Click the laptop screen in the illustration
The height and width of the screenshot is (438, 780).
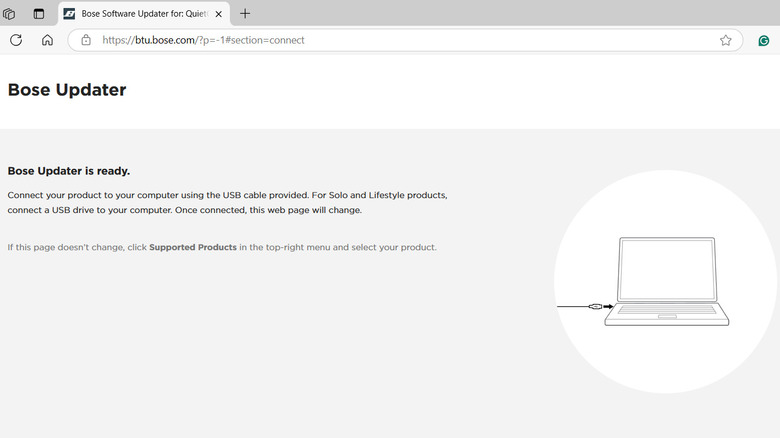coord(667,269)
